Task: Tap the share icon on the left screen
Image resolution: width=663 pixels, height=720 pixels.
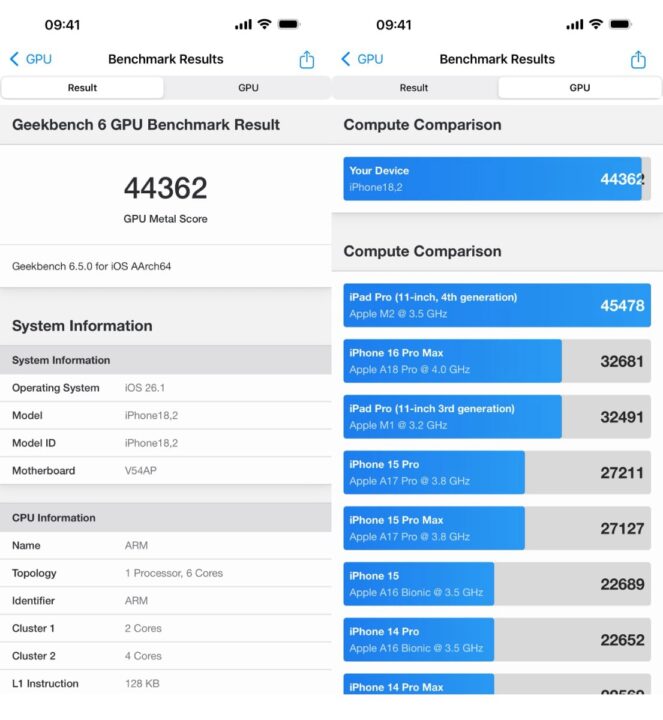Action: pos(307,59)
